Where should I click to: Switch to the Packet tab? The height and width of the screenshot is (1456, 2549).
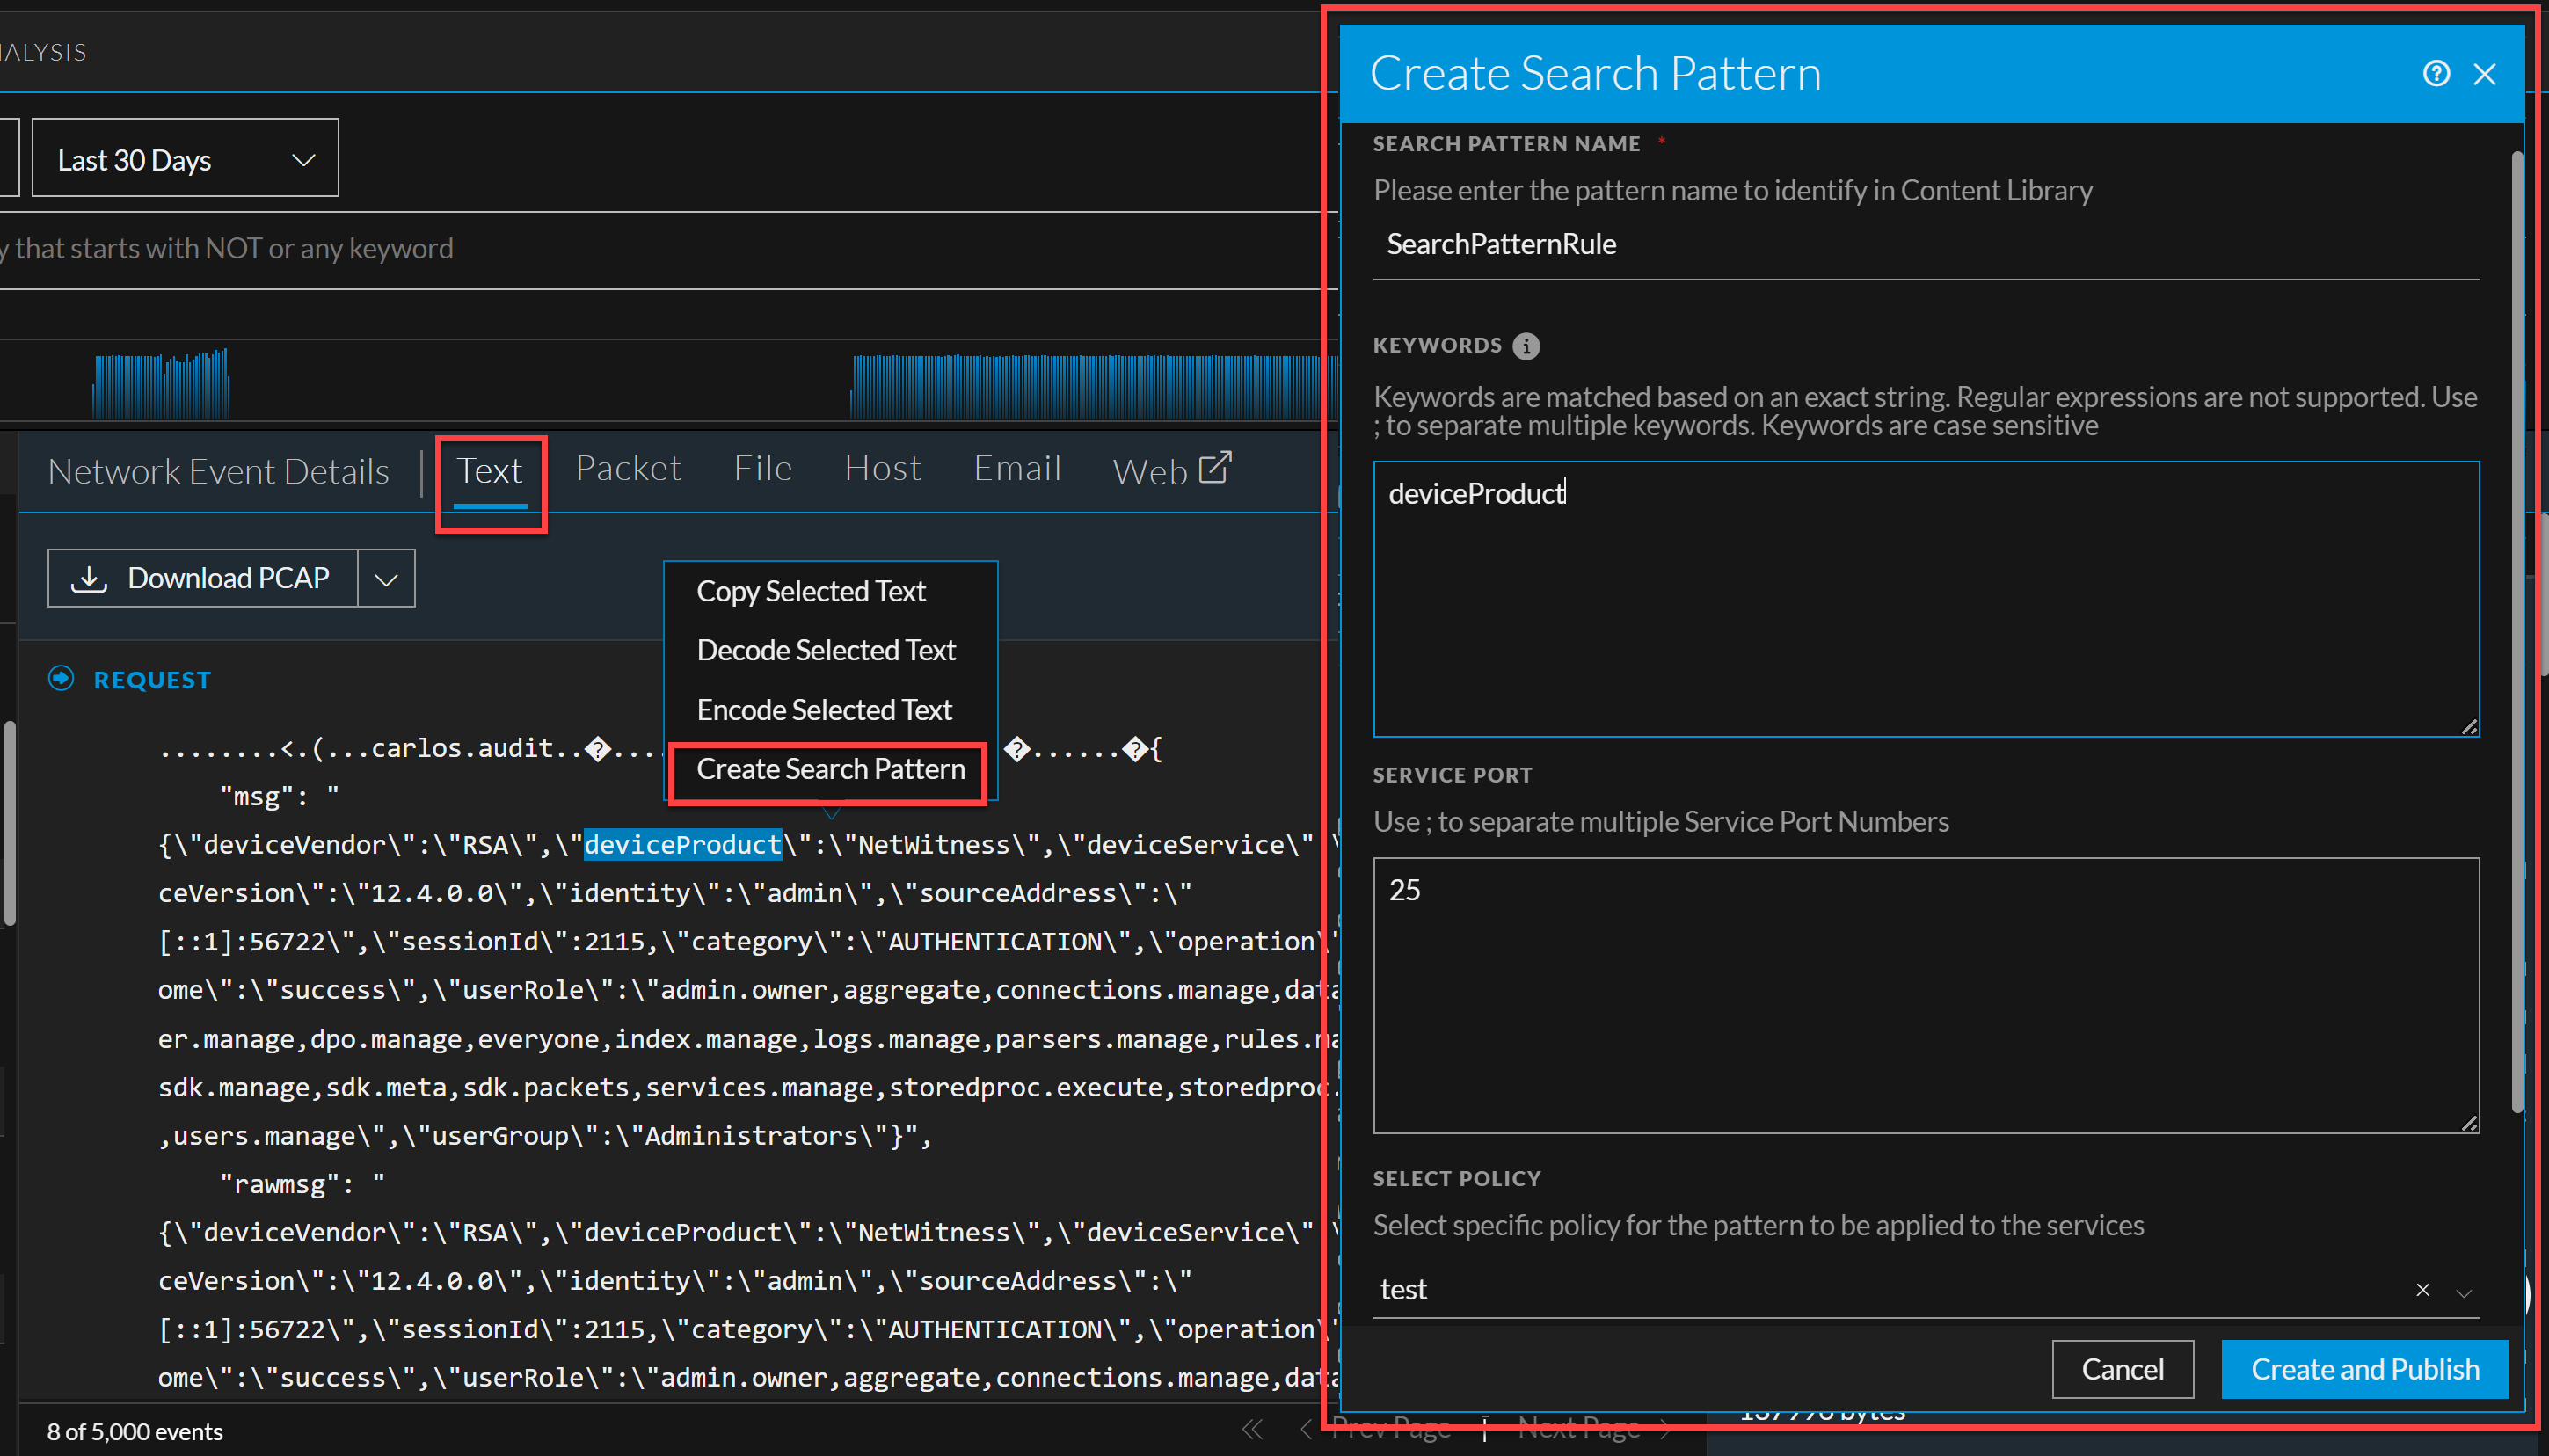[x=627, y=468]
